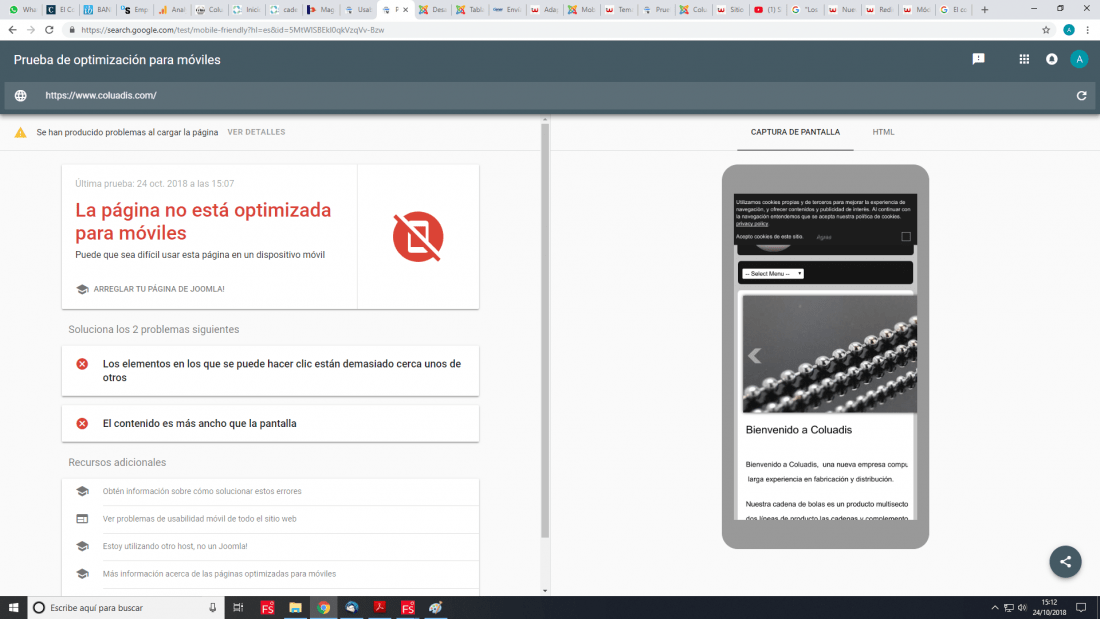Open the Google apps grid
Image resolution: width=1100 pixels, height=619 pixels.
[x=1024, y=60]
